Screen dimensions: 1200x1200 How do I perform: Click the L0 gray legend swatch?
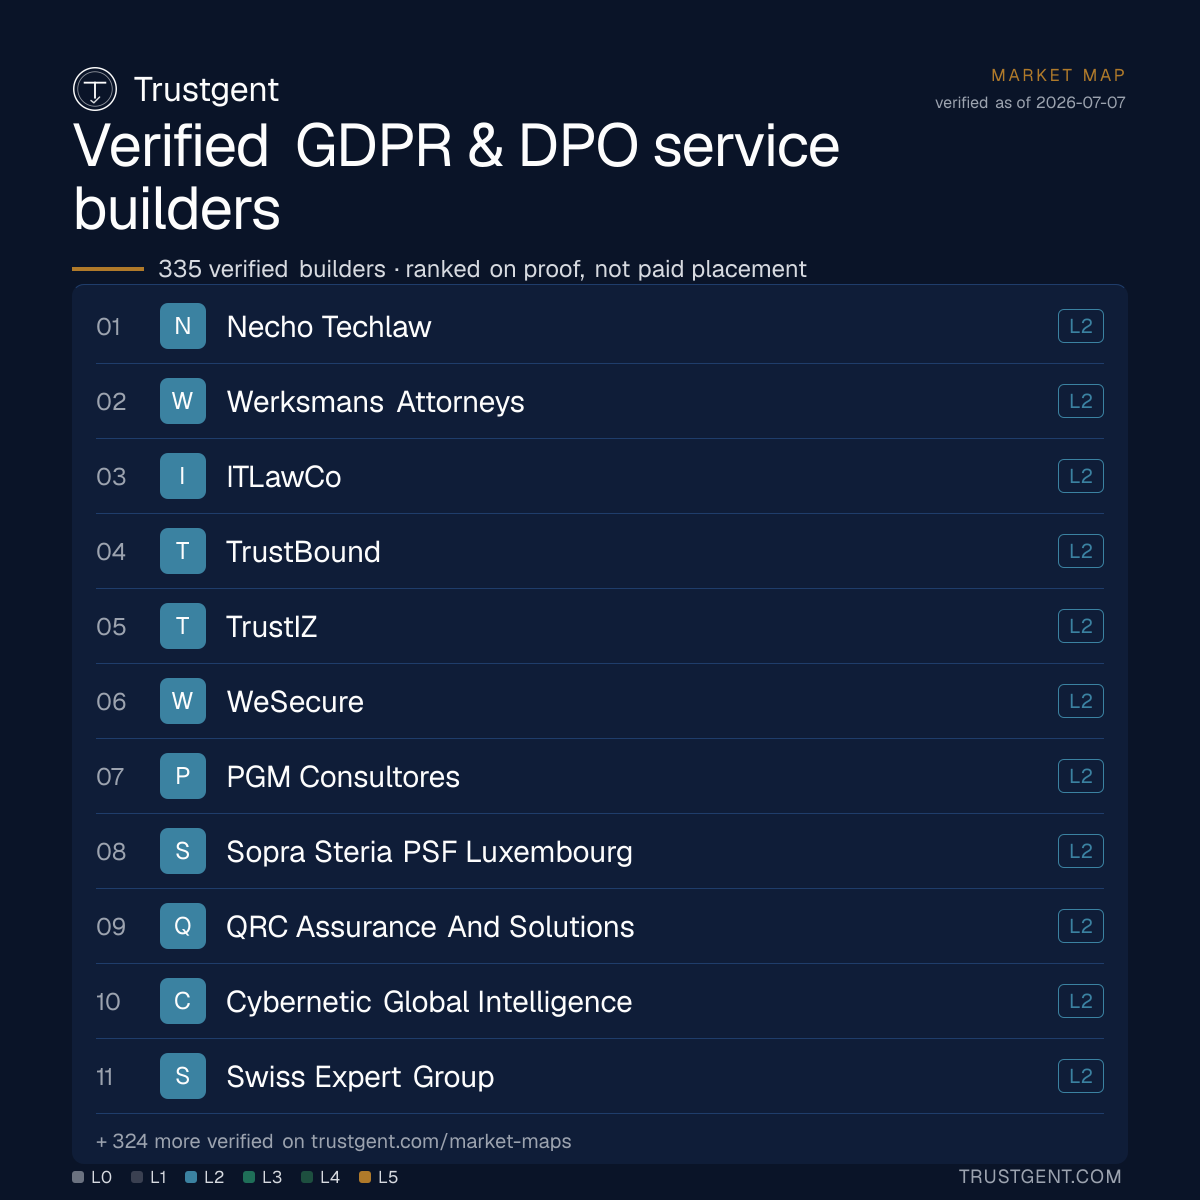coord(78,1177)
